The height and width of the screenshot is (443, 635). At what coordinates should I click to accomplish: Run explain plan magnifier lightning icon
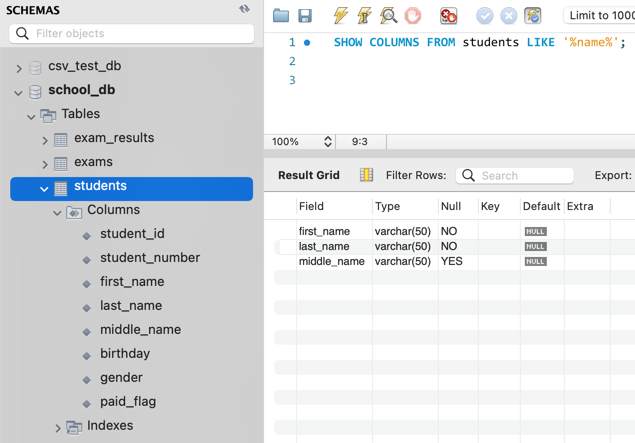(x=389, y=16)
